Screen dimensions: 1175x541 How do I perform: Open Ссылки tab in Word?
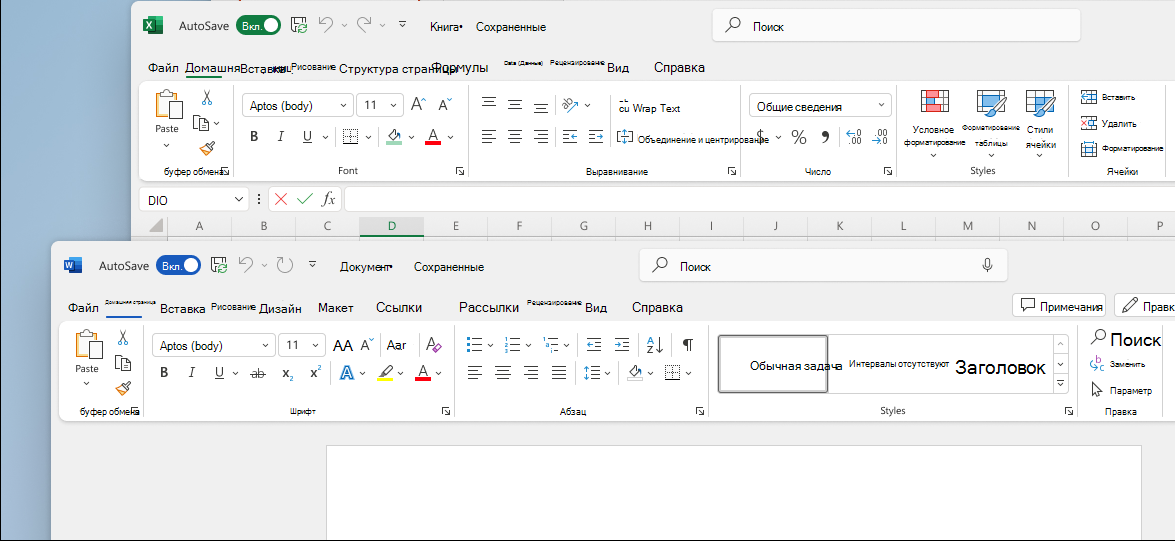click(x=399, y=308)
